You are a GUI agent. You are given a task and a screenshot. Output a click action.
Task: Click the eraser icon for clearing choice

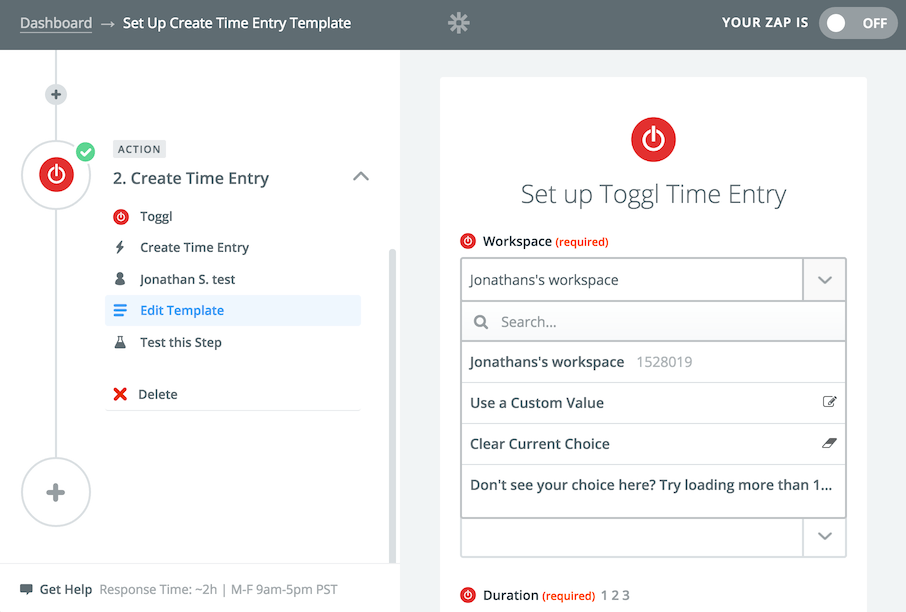pos(829,443)
